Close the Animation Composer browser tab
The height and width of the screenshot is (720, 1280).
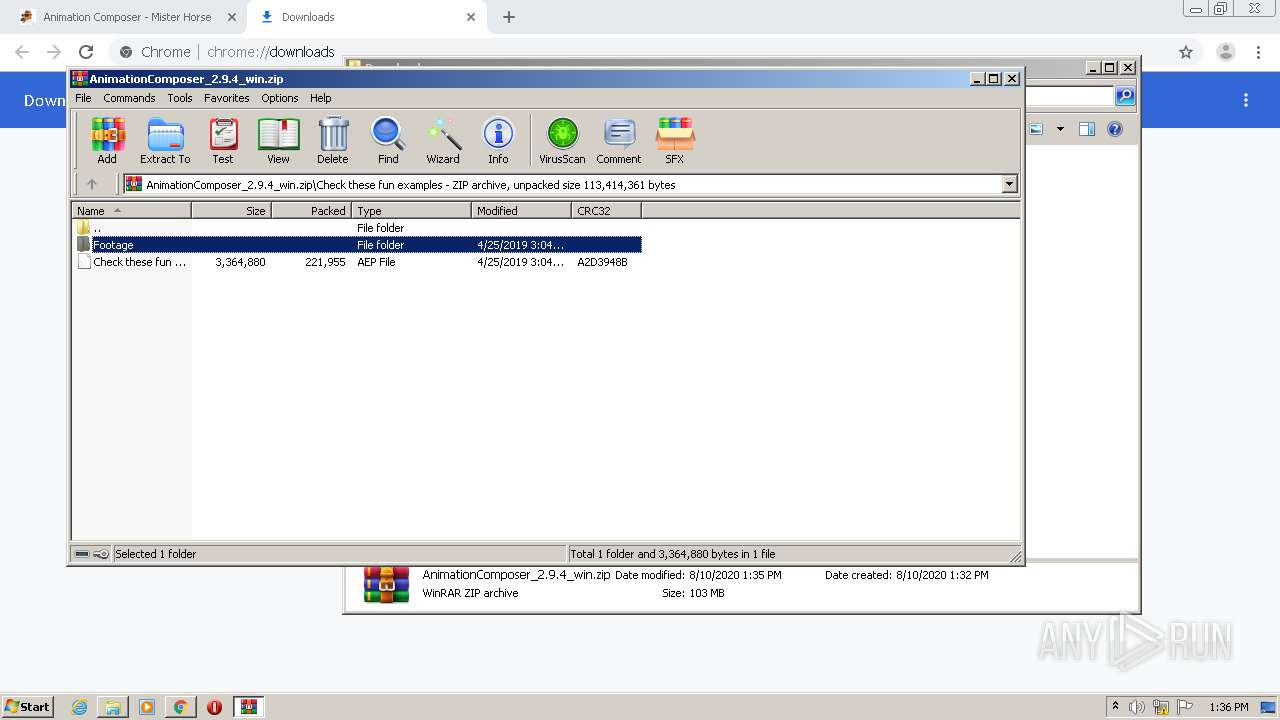(232, 17)
